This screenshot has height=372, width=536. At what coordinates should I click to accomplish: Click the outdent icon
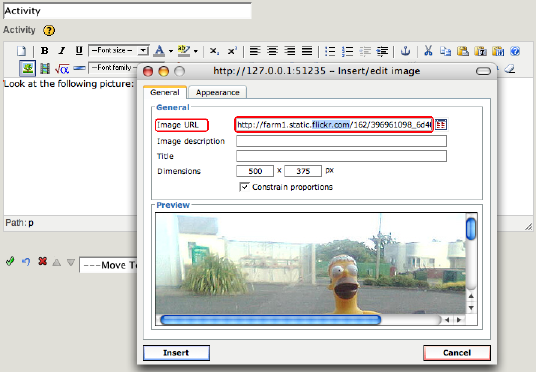365,51
